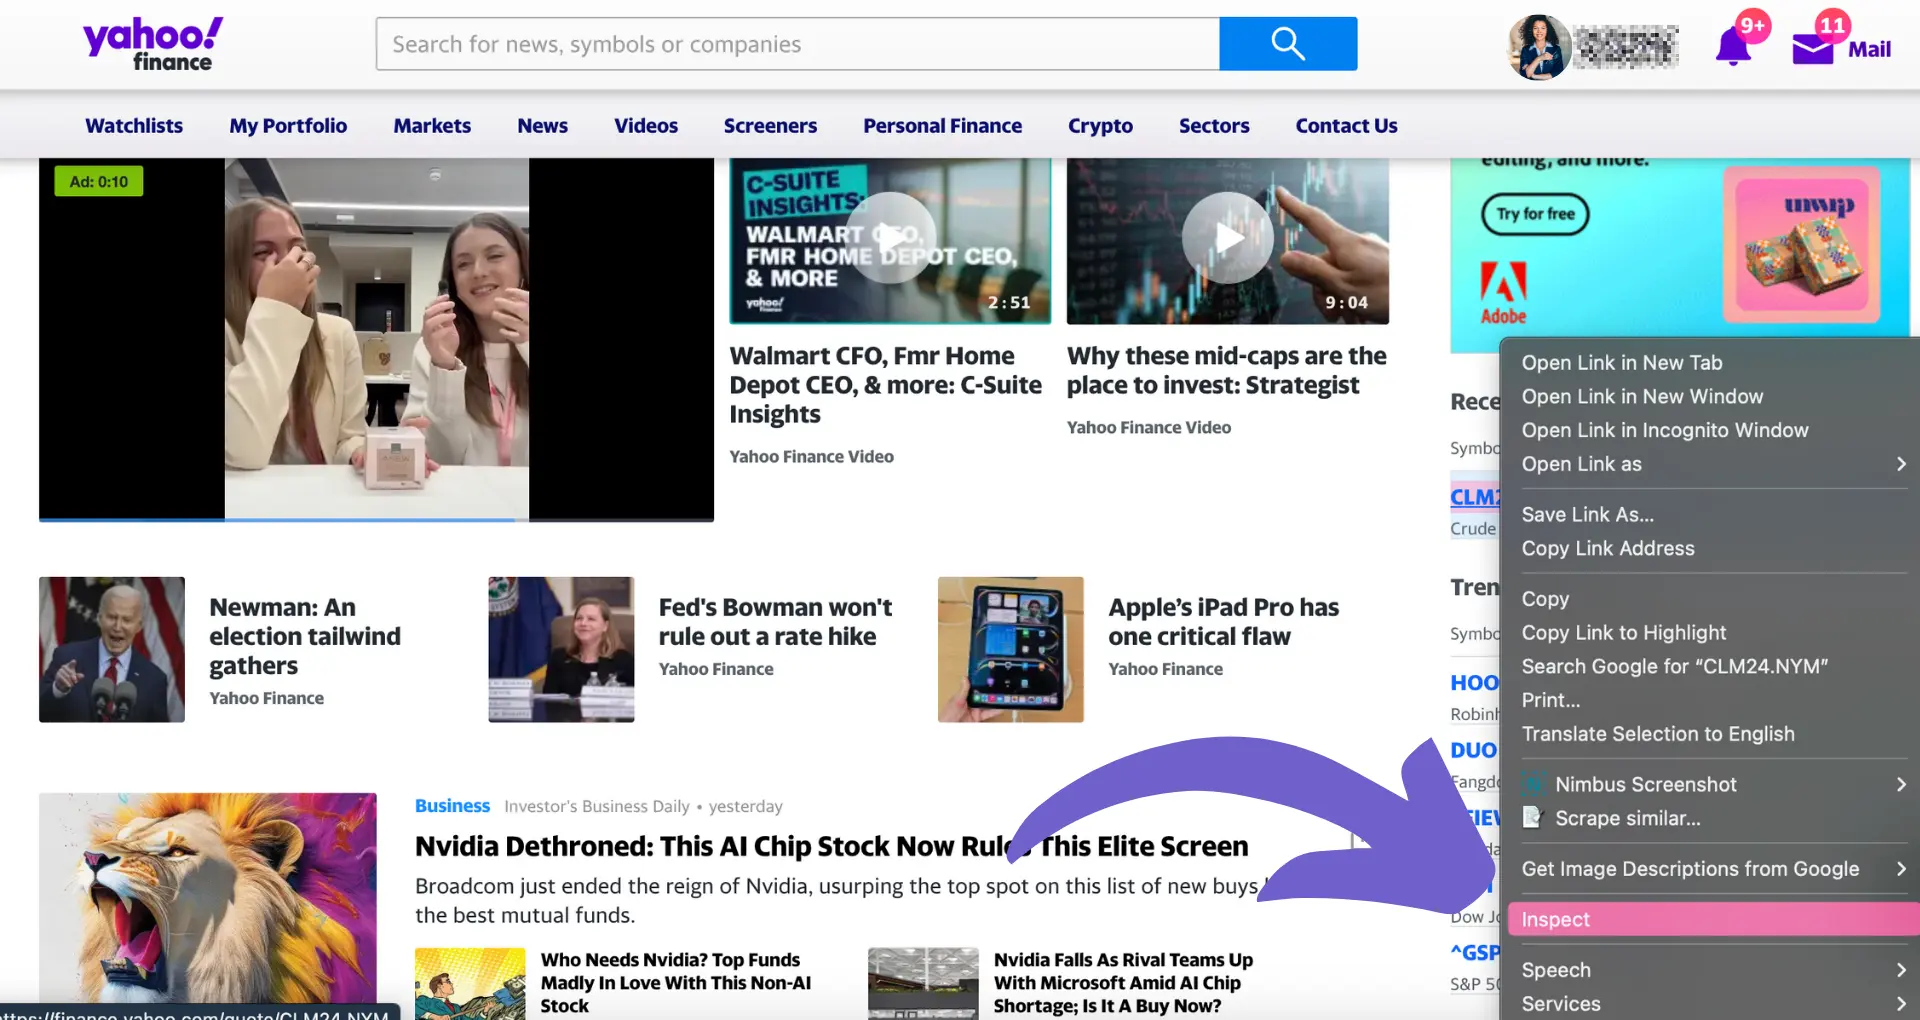Expand the Services submenu arrow
The width and height of the screenshot is (1920, 1020).
(x=1901, y=1004)
